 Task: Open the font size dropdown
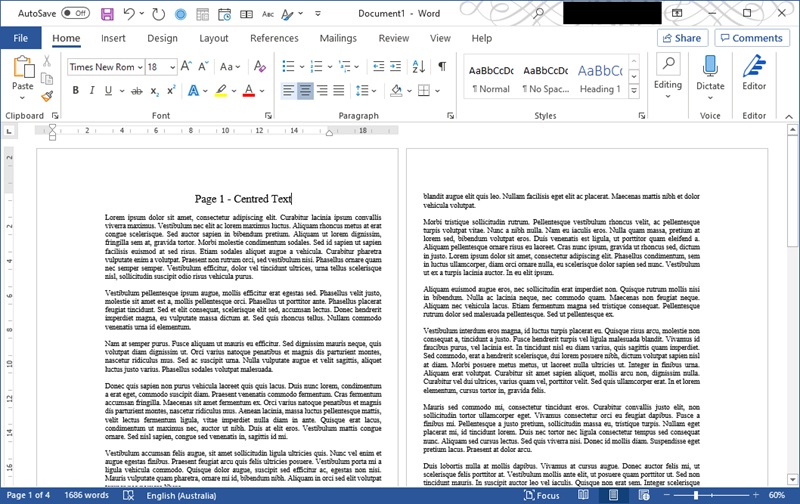pyautogui.click(x=172, y=67)
